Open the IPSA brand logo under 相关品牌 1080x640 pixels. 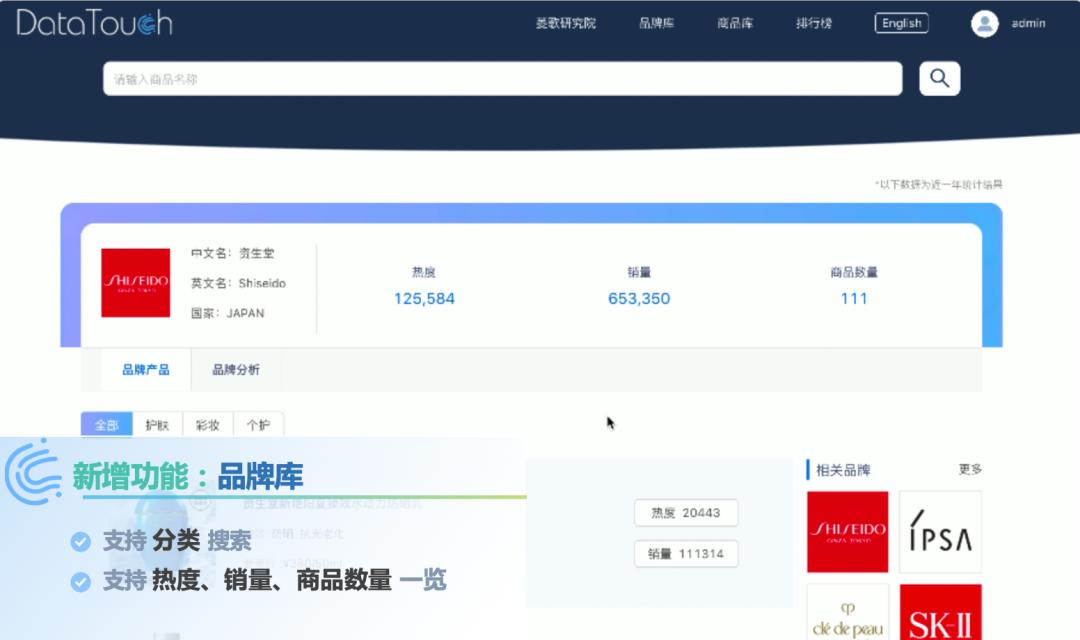pos(940,531)
